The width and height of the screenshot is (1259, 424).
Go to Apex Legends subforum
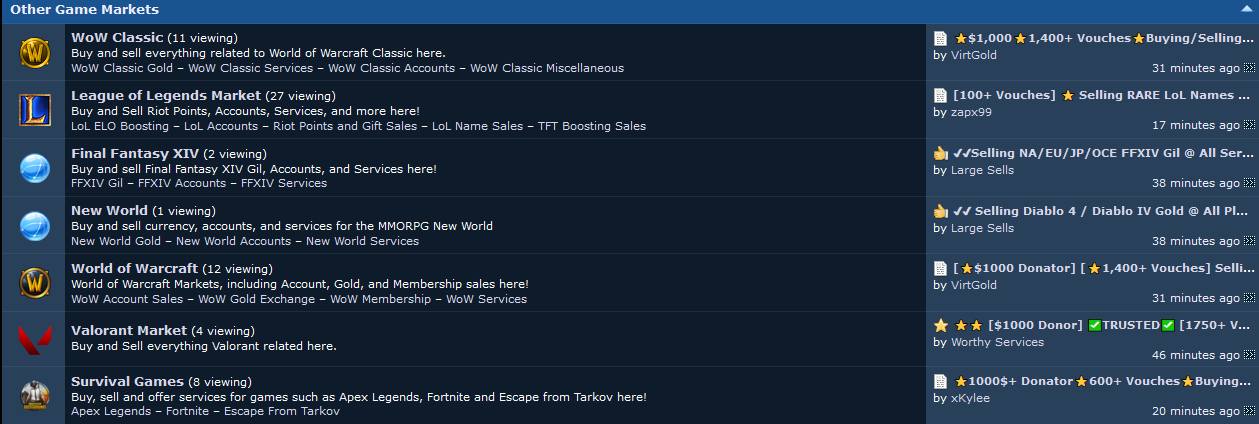(113, 411)
